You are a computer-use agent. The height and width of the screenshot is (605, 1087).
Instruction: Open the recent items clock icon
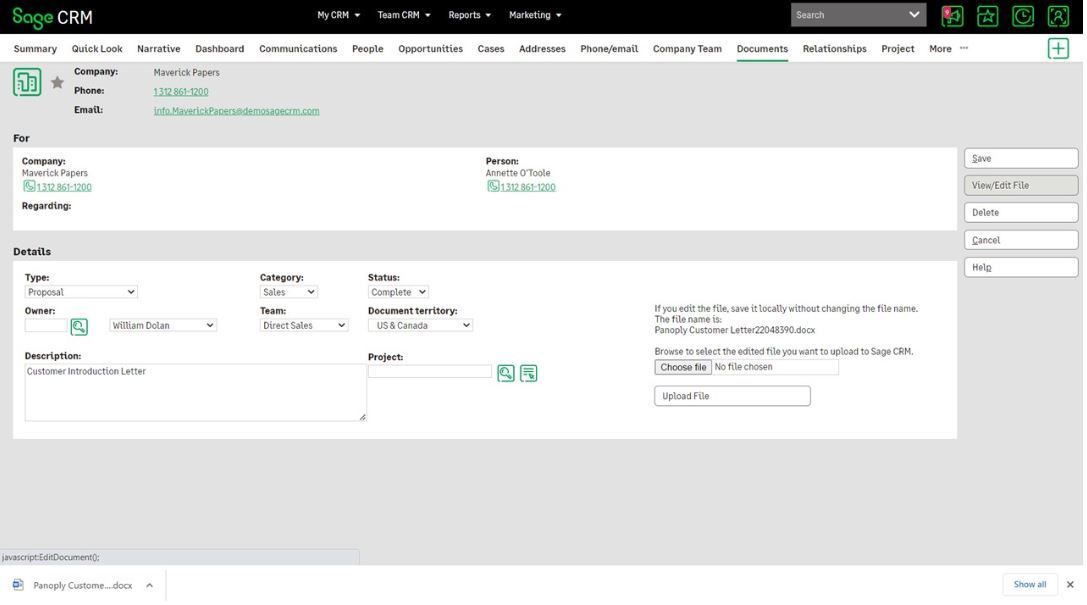tap(1023, 16)
